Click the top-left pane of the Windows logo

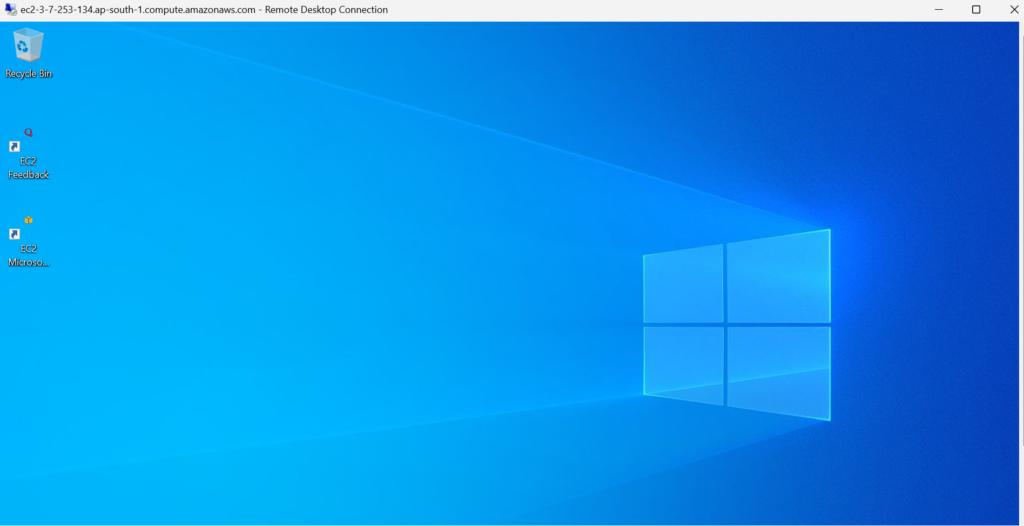tap(683, 284)
